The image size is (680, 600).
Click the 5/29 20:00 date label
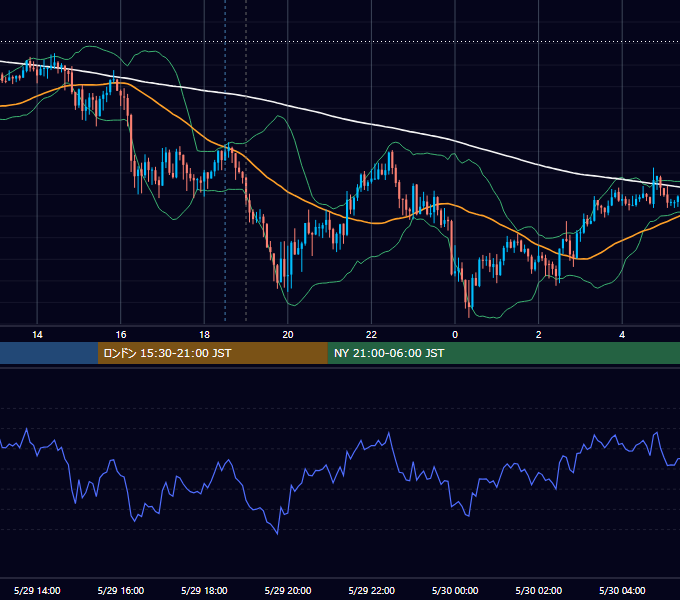[288, 590]
